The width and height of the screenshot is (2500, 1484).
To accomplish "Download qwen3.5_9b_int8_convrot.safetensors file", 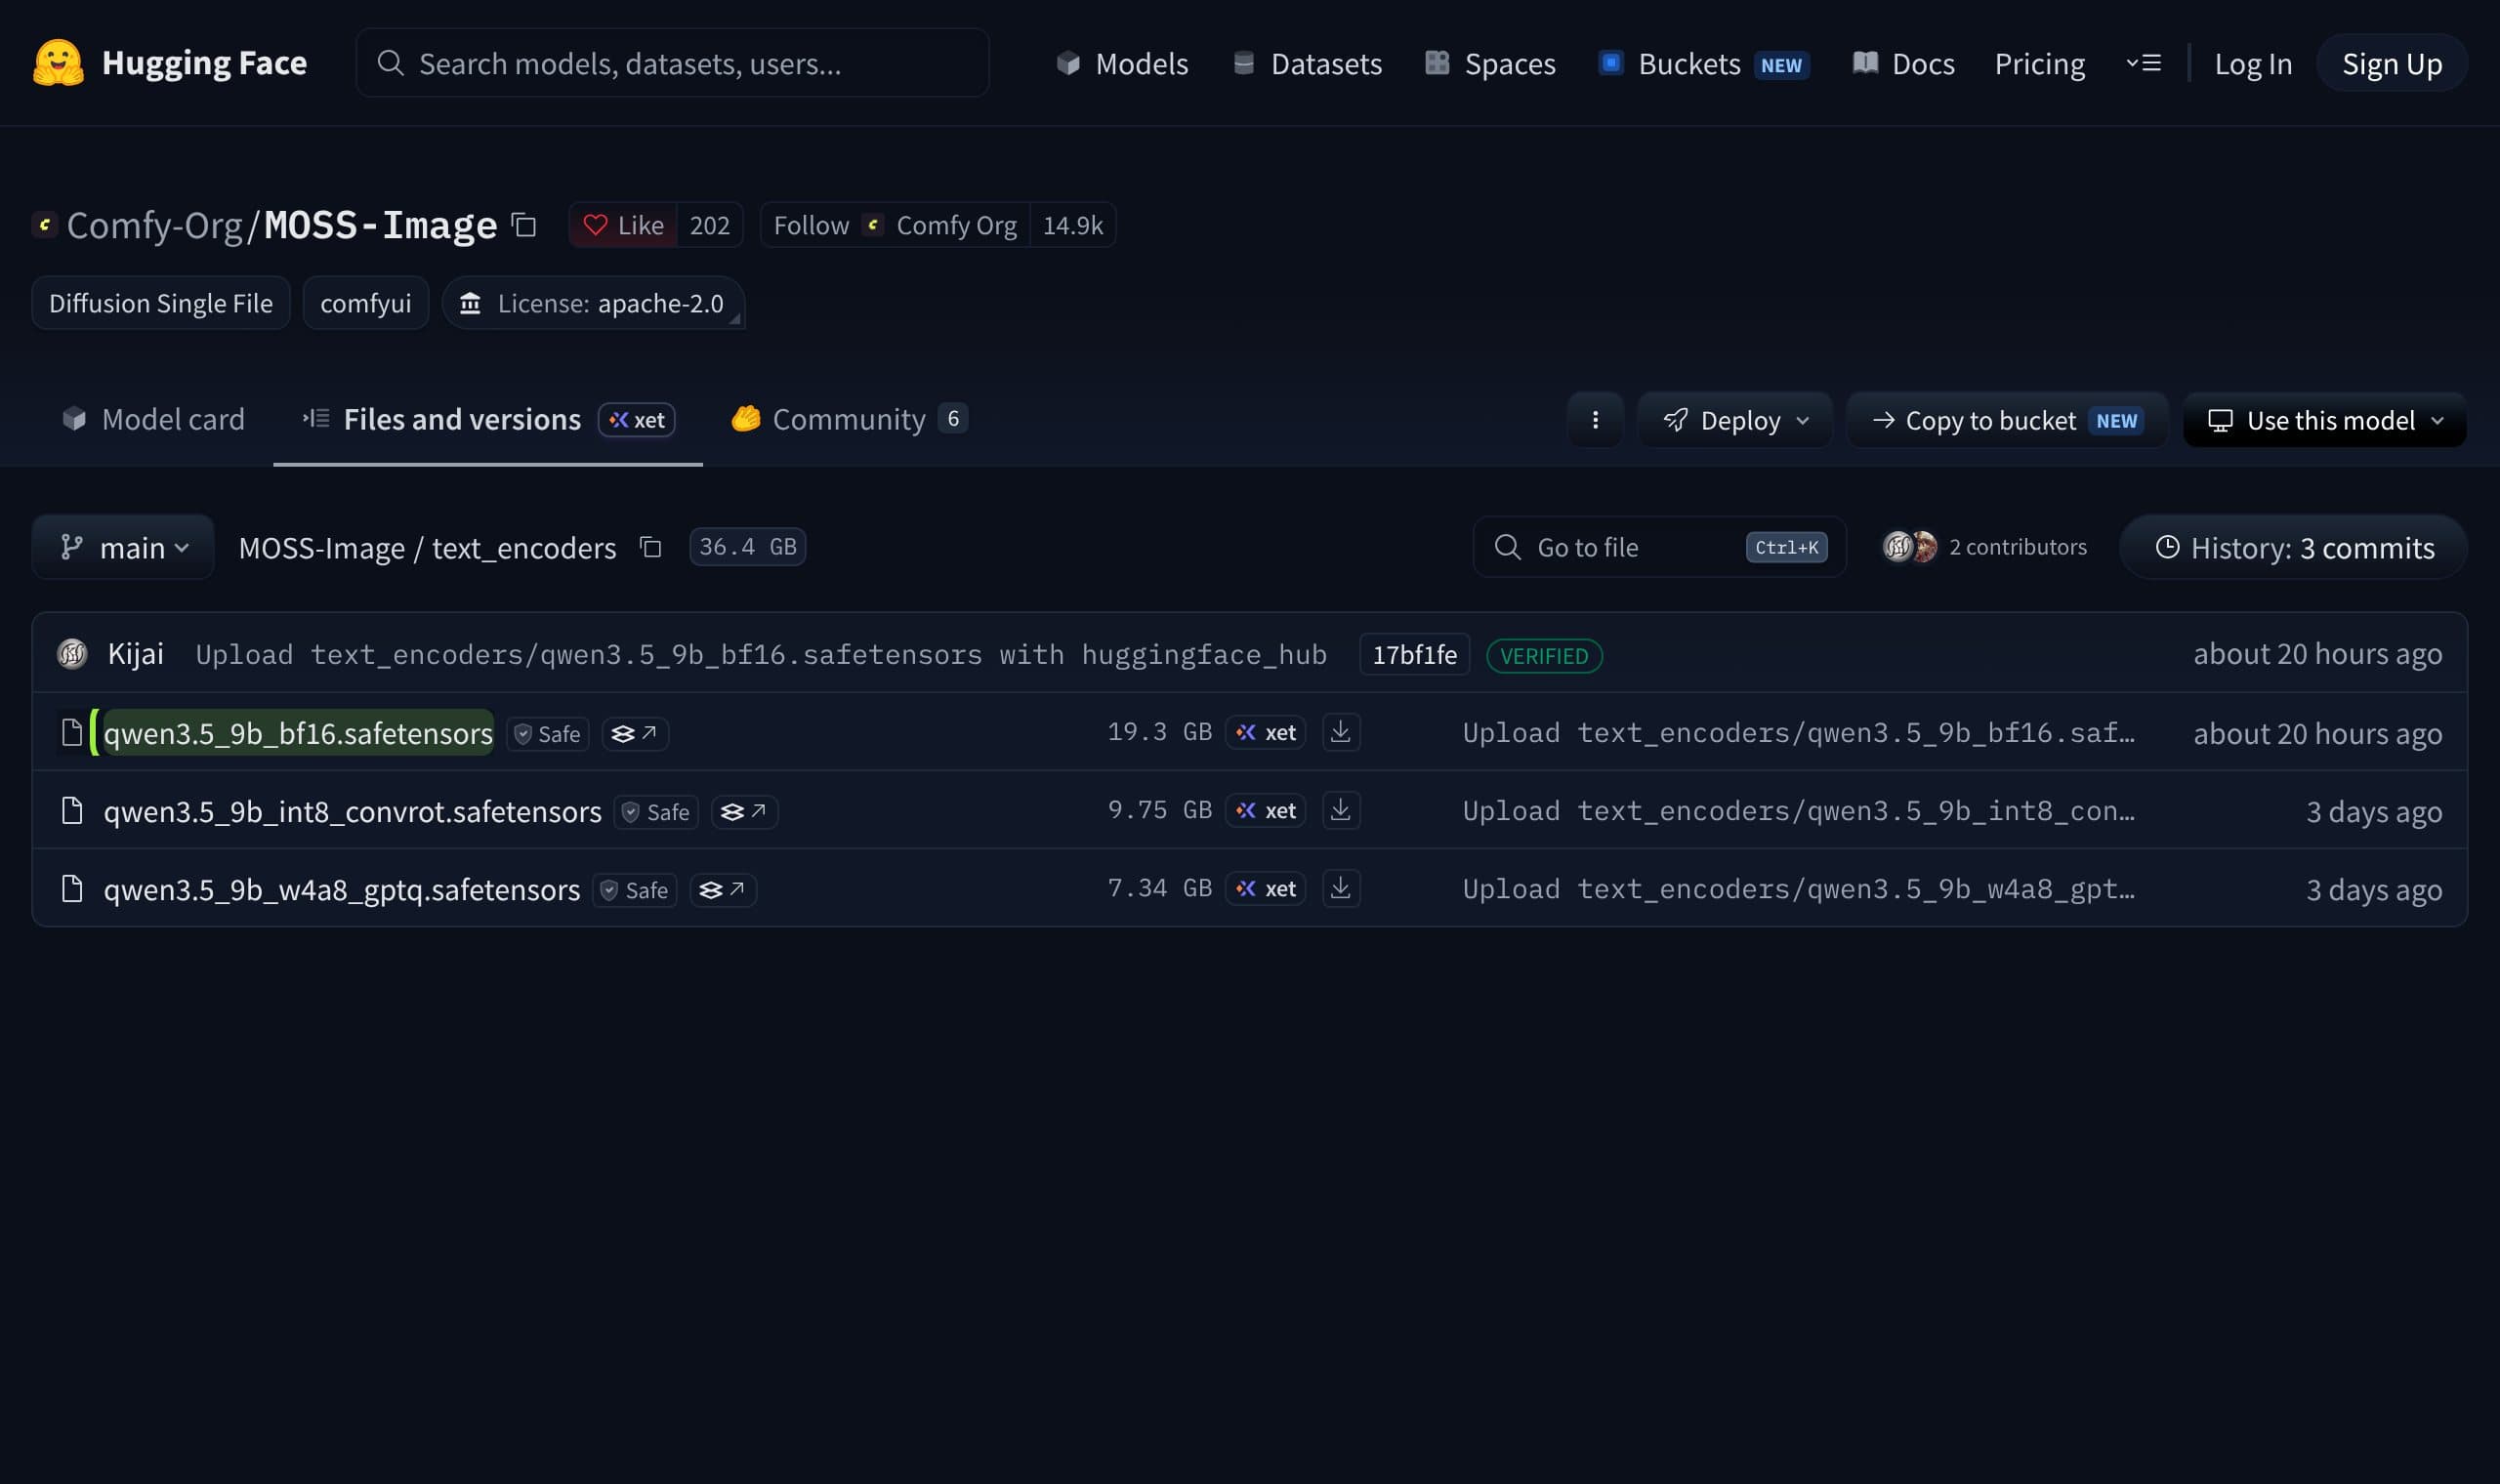I will click(x=1341, y=810).
